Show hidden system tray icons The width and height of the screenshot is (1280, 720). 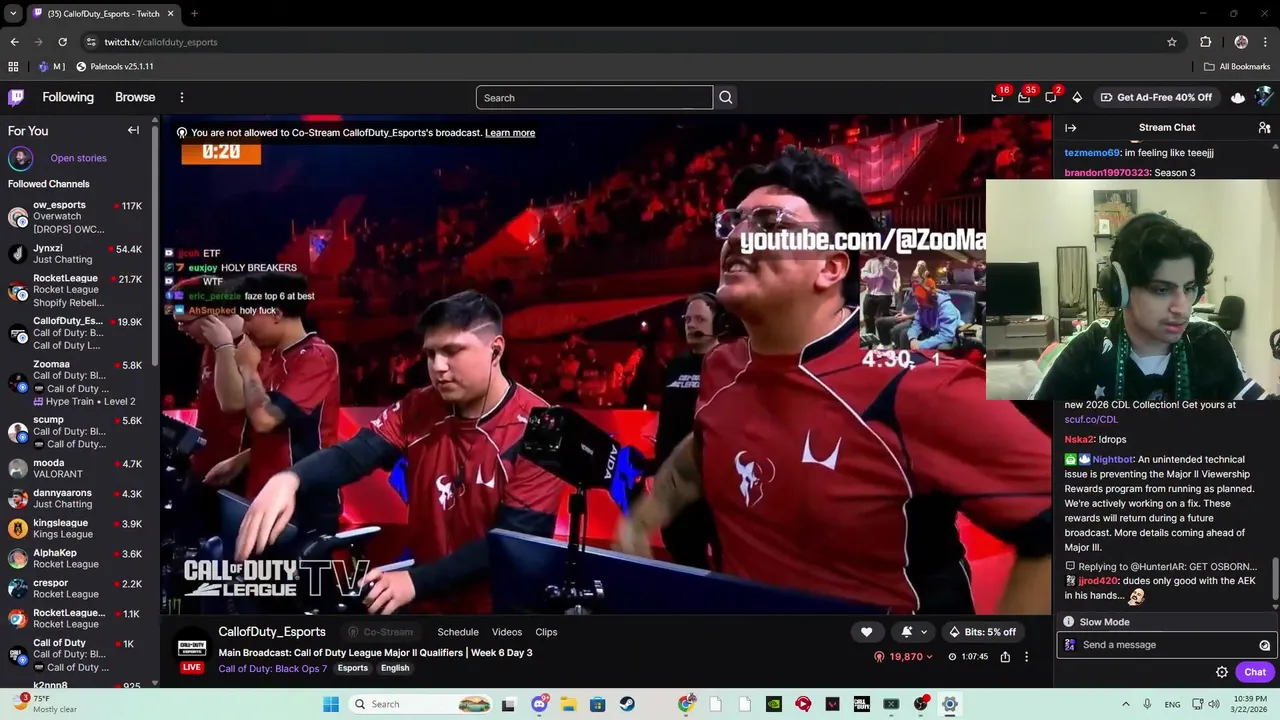tap(1126, 704)
